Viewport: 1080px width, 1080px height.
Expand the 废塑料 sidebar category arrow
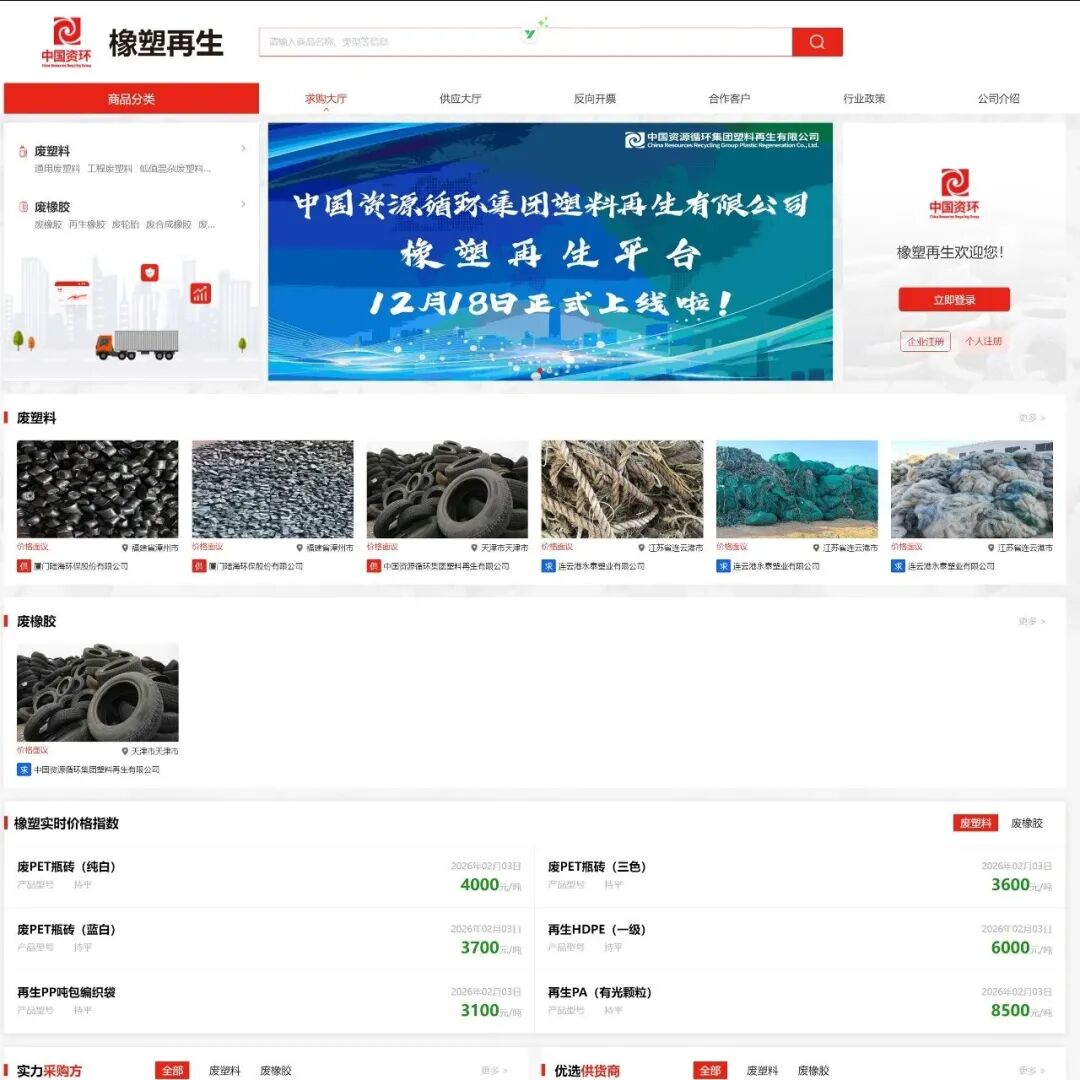tap(243, 149)
